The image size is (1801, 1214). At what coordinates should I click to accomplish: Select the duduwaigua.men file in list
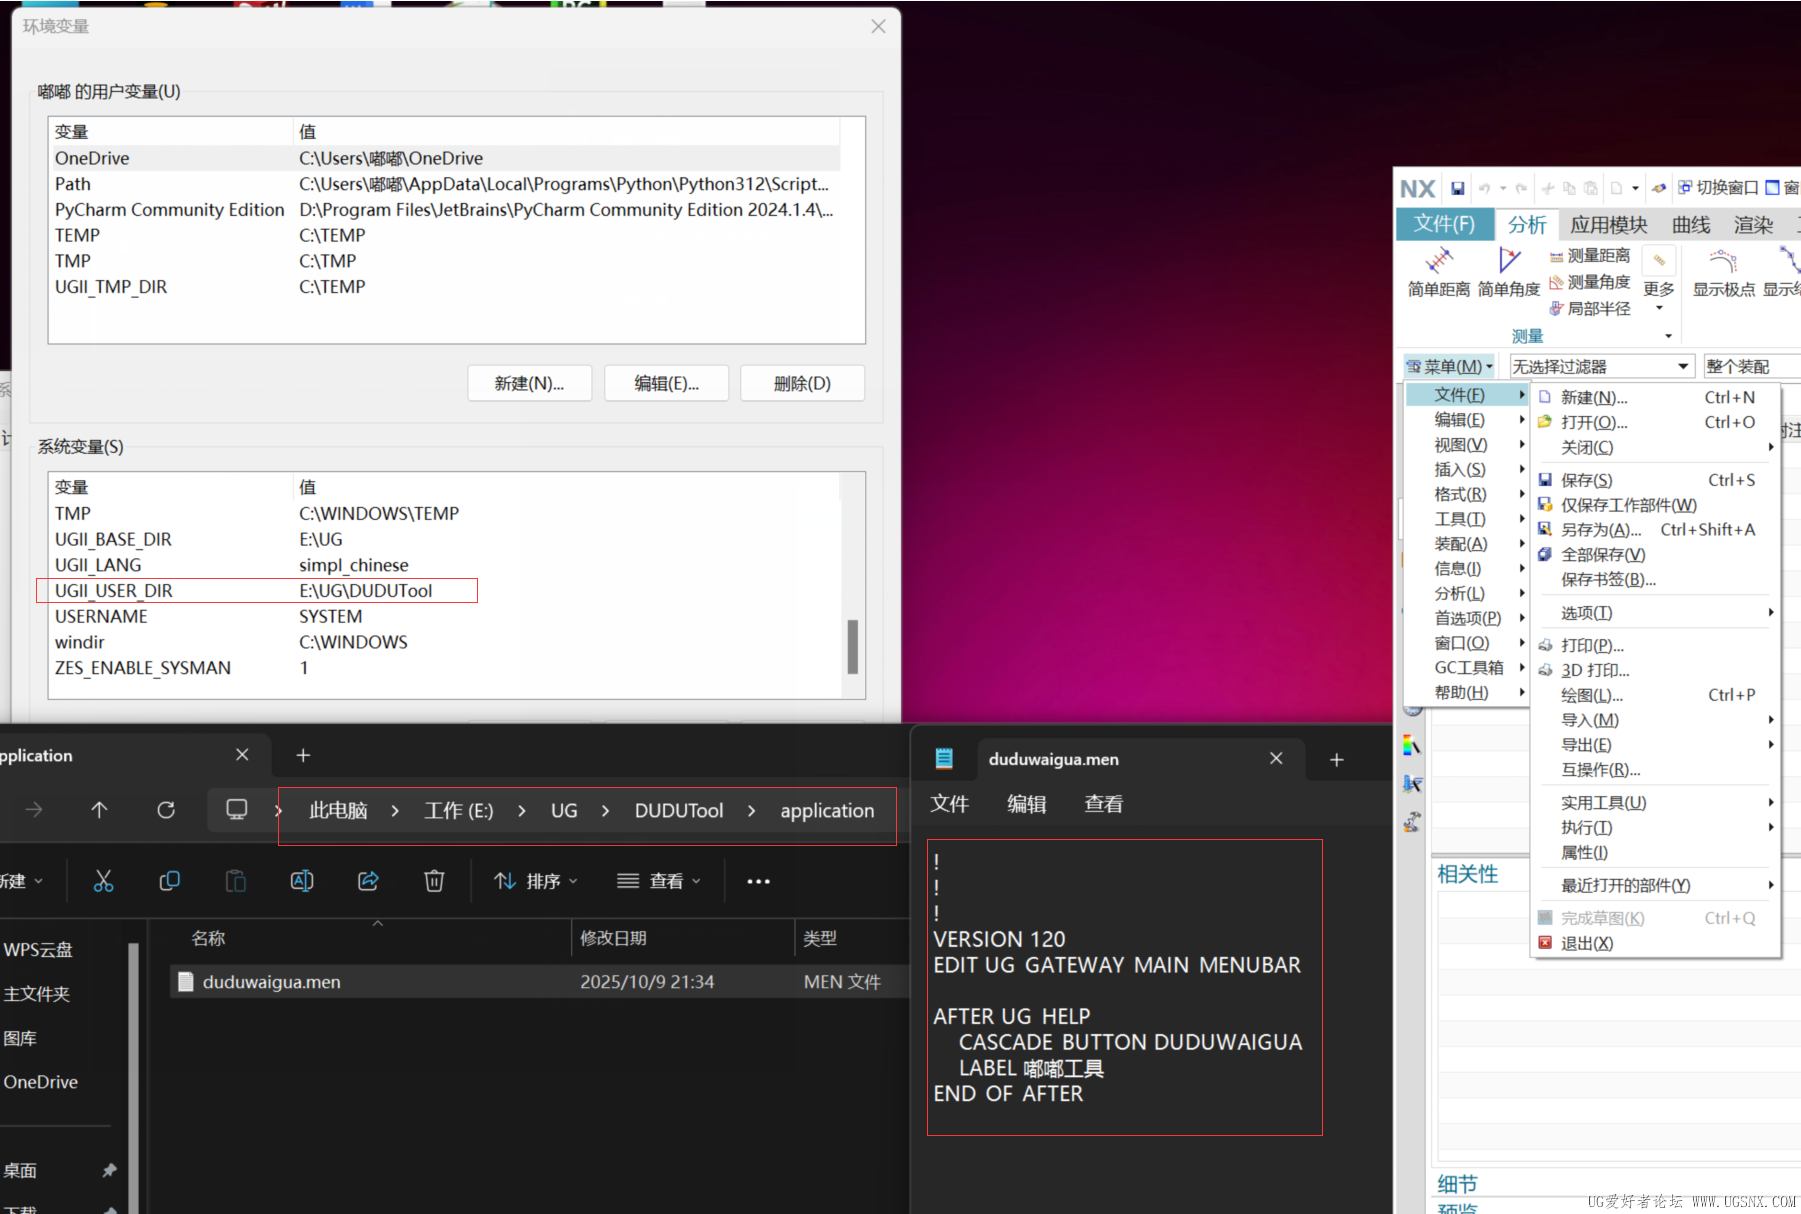272,982
